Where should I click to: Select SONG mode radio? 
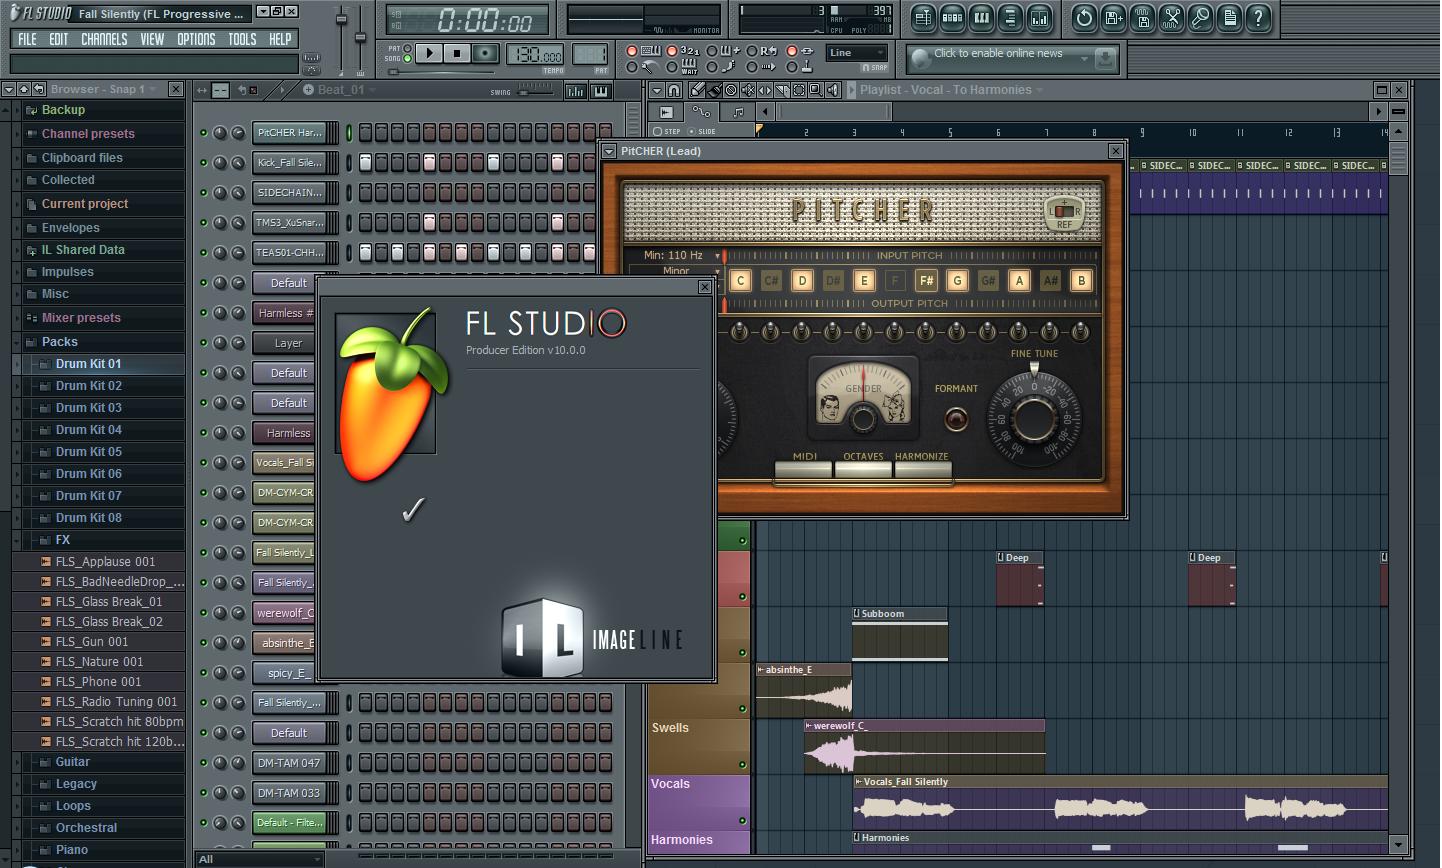[407, 58]
